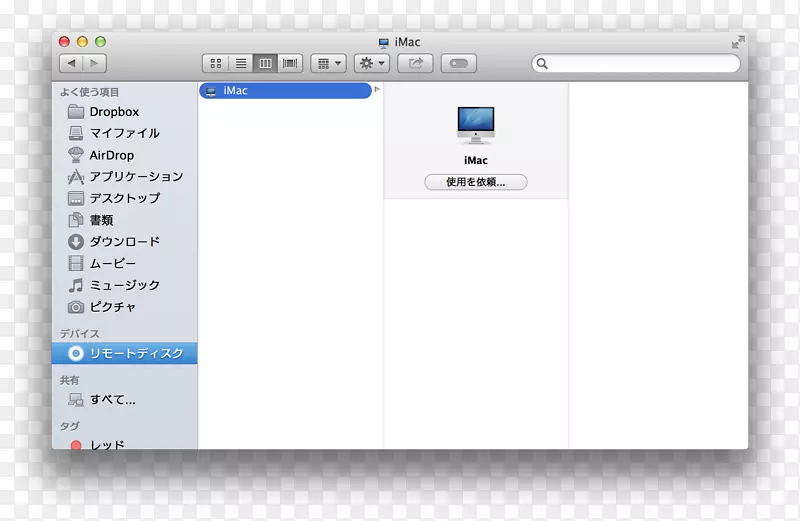This screenshot has width=800, height=521.
Task: Click the 共有 section header
Action: (x=69, y=380)
